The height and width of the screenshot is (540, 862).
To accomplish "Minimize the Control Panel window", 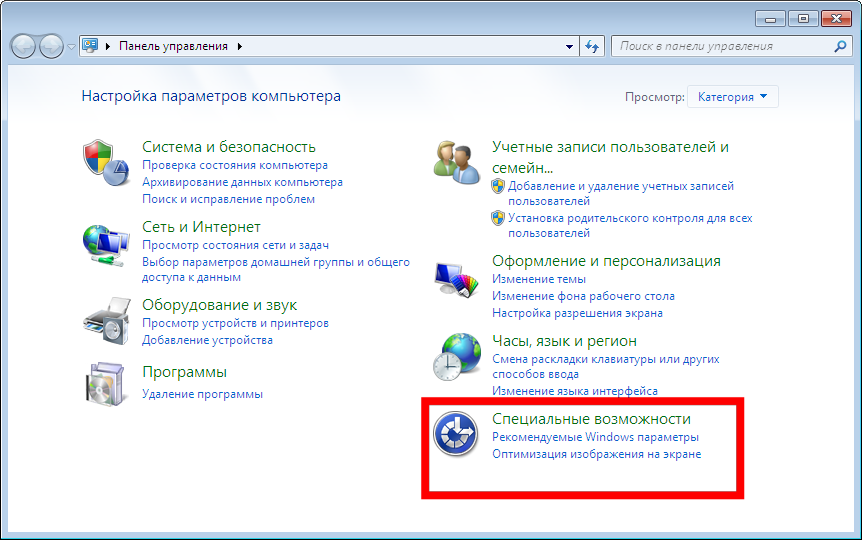I will tap(770, 19).
